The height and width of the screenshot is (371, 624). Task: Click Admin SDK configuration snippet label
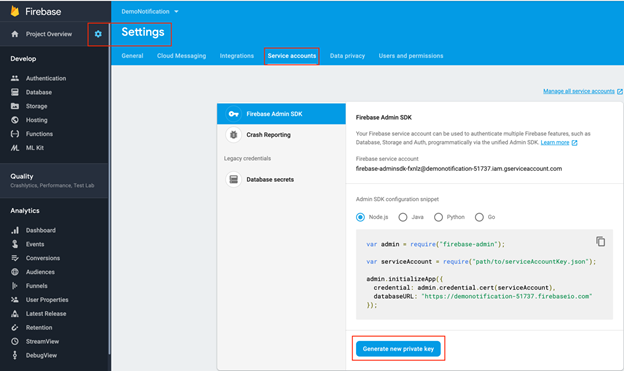(x=397, y=199)
